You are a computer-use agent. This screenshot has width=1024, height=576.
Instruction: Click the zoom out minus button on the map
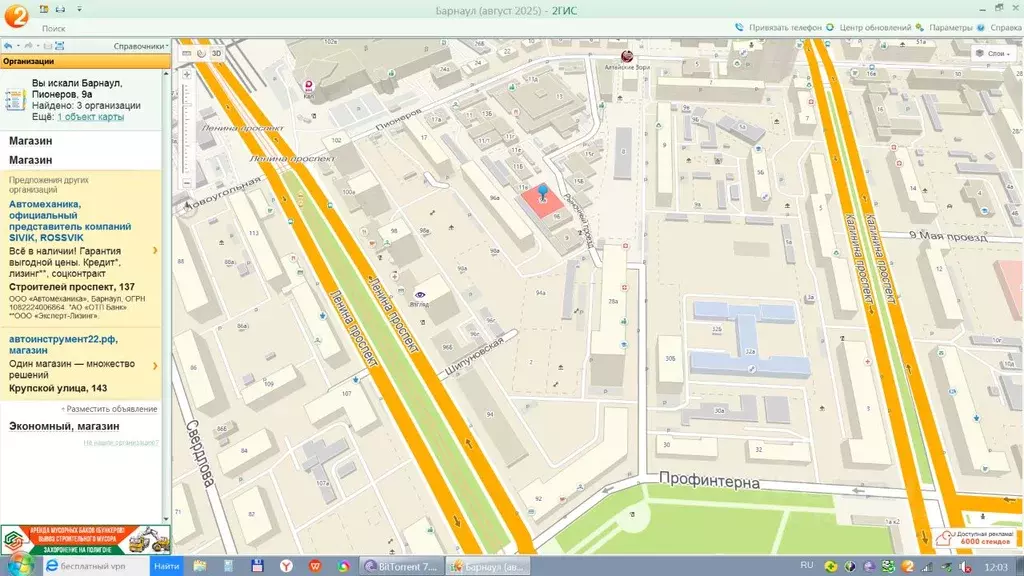pyautogui.click(x=186, y=185)
